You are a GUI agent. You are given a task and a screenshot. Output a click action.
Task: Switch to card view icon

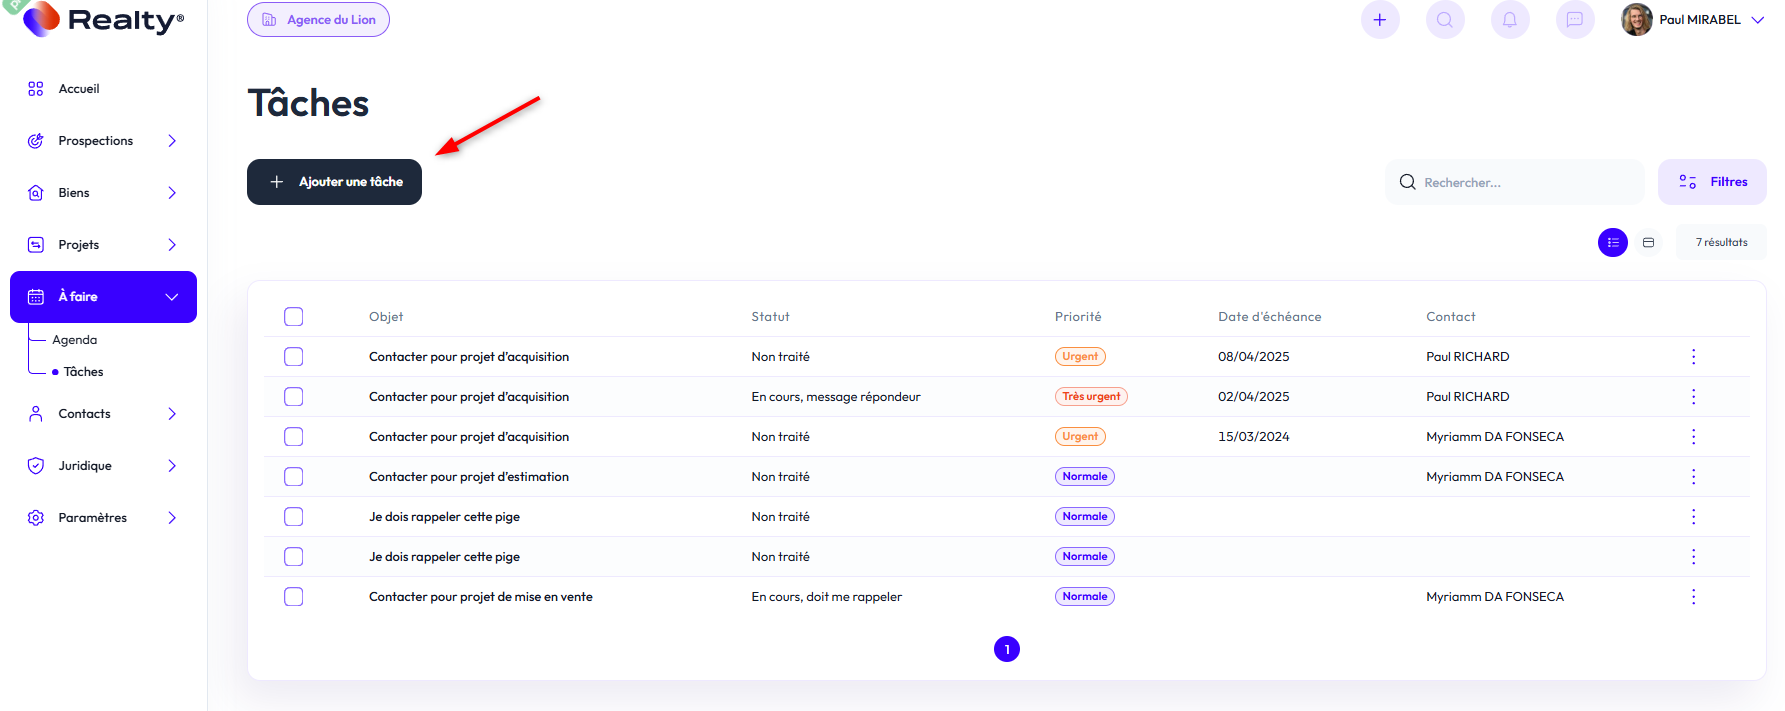click(1649, 243)
